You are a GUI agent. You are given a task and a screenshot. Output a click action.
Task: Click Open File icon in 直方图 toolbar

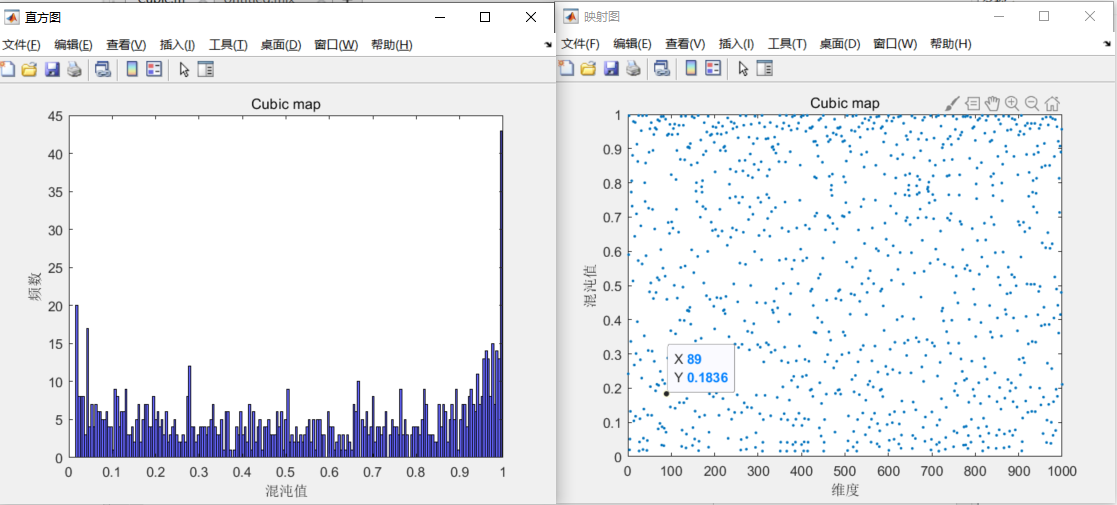29,69
